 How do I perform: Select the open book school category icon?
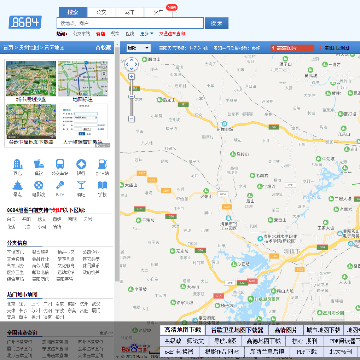tap(102, 185)
